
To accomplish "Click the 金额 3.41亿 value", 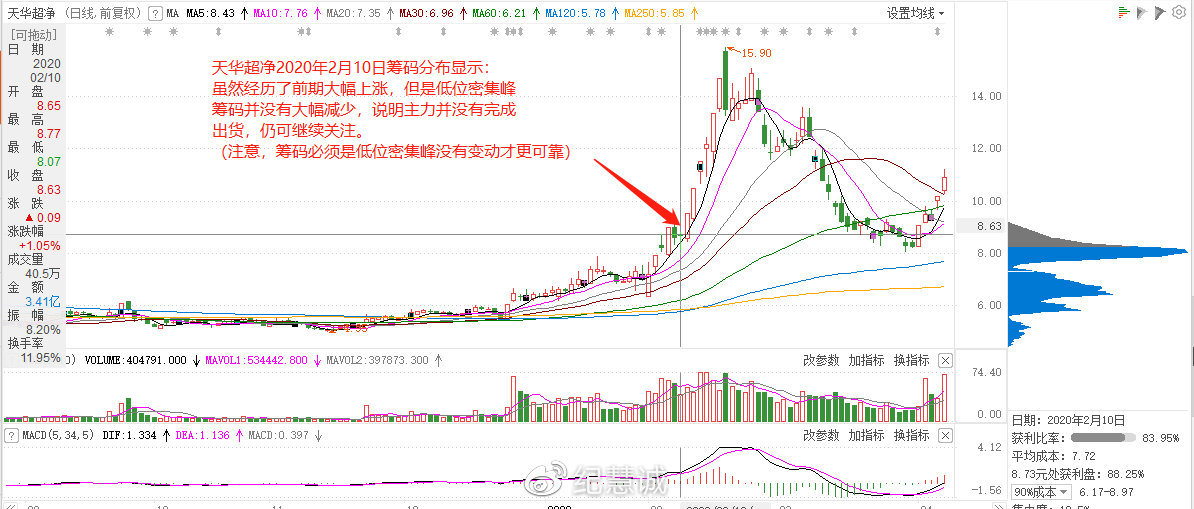I will (42, 302).
